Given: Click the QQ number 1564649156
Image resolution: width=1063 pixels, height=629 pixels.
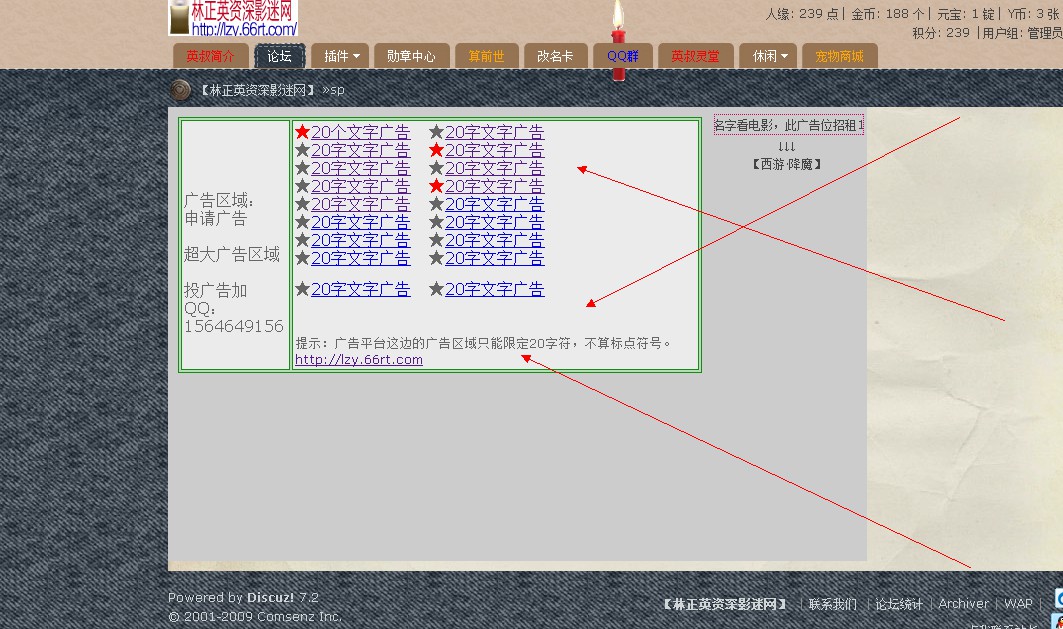Looking at the screenshot, I should [234, 326].
